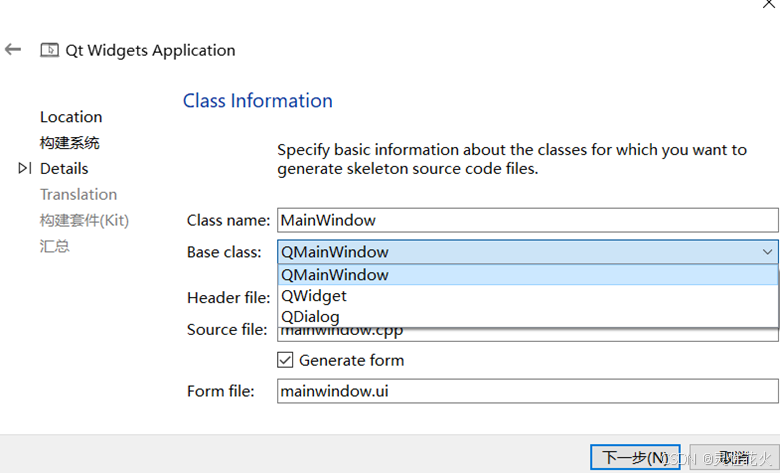Click the 'Specify basic information' description text
This screenshot has height=473, width=780.
point(512,159)
